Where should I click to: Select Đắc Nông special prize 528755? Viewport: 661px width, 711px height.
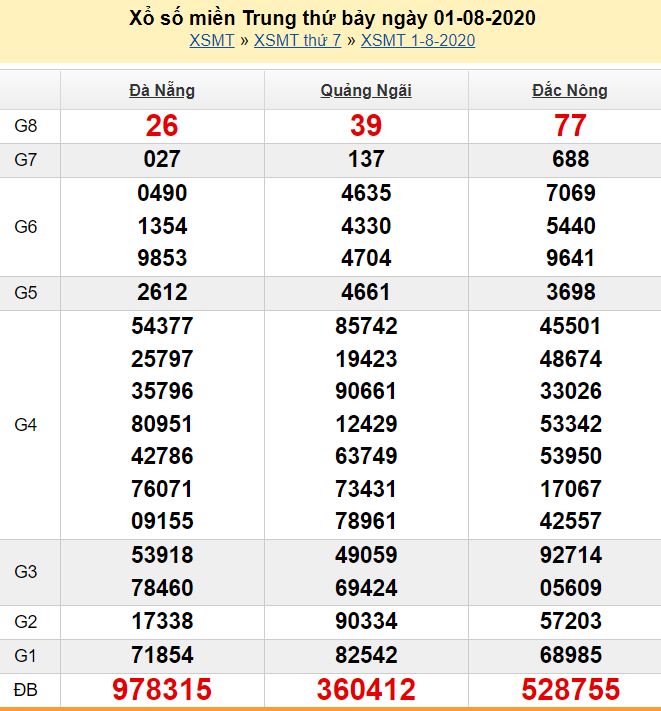(569, 690)
